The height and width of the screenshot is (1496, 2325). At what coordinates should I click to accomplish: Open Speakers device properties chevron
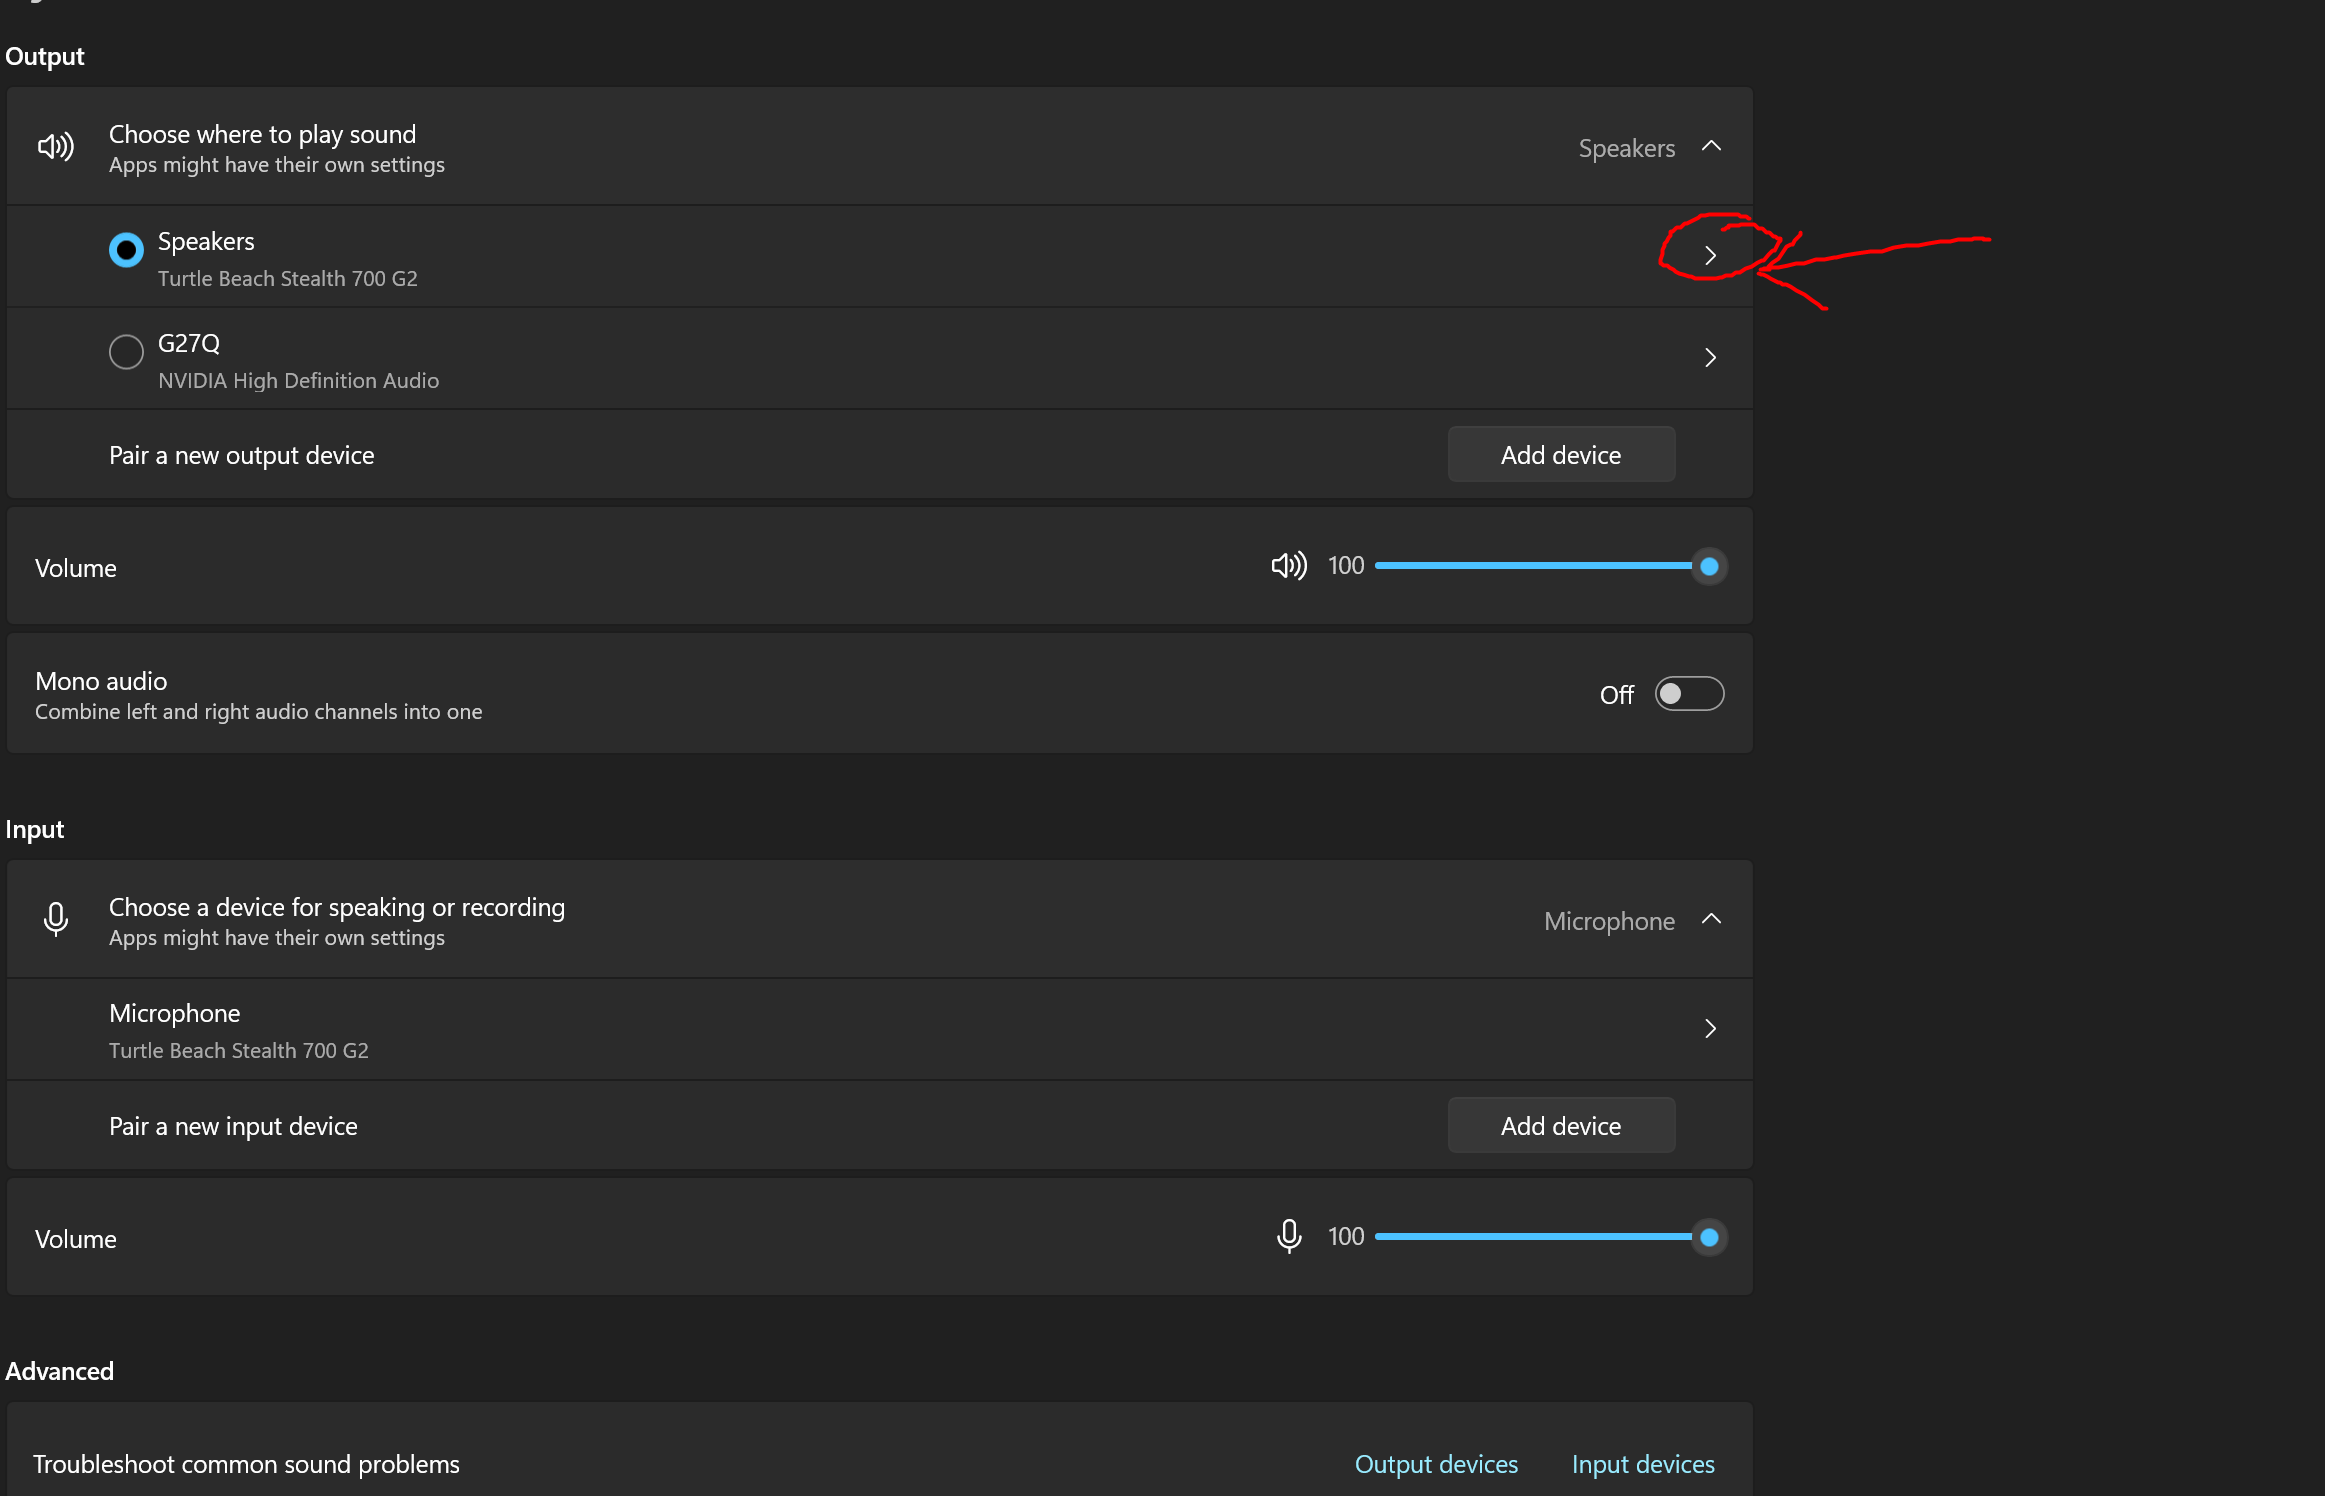click(1710, 256)
